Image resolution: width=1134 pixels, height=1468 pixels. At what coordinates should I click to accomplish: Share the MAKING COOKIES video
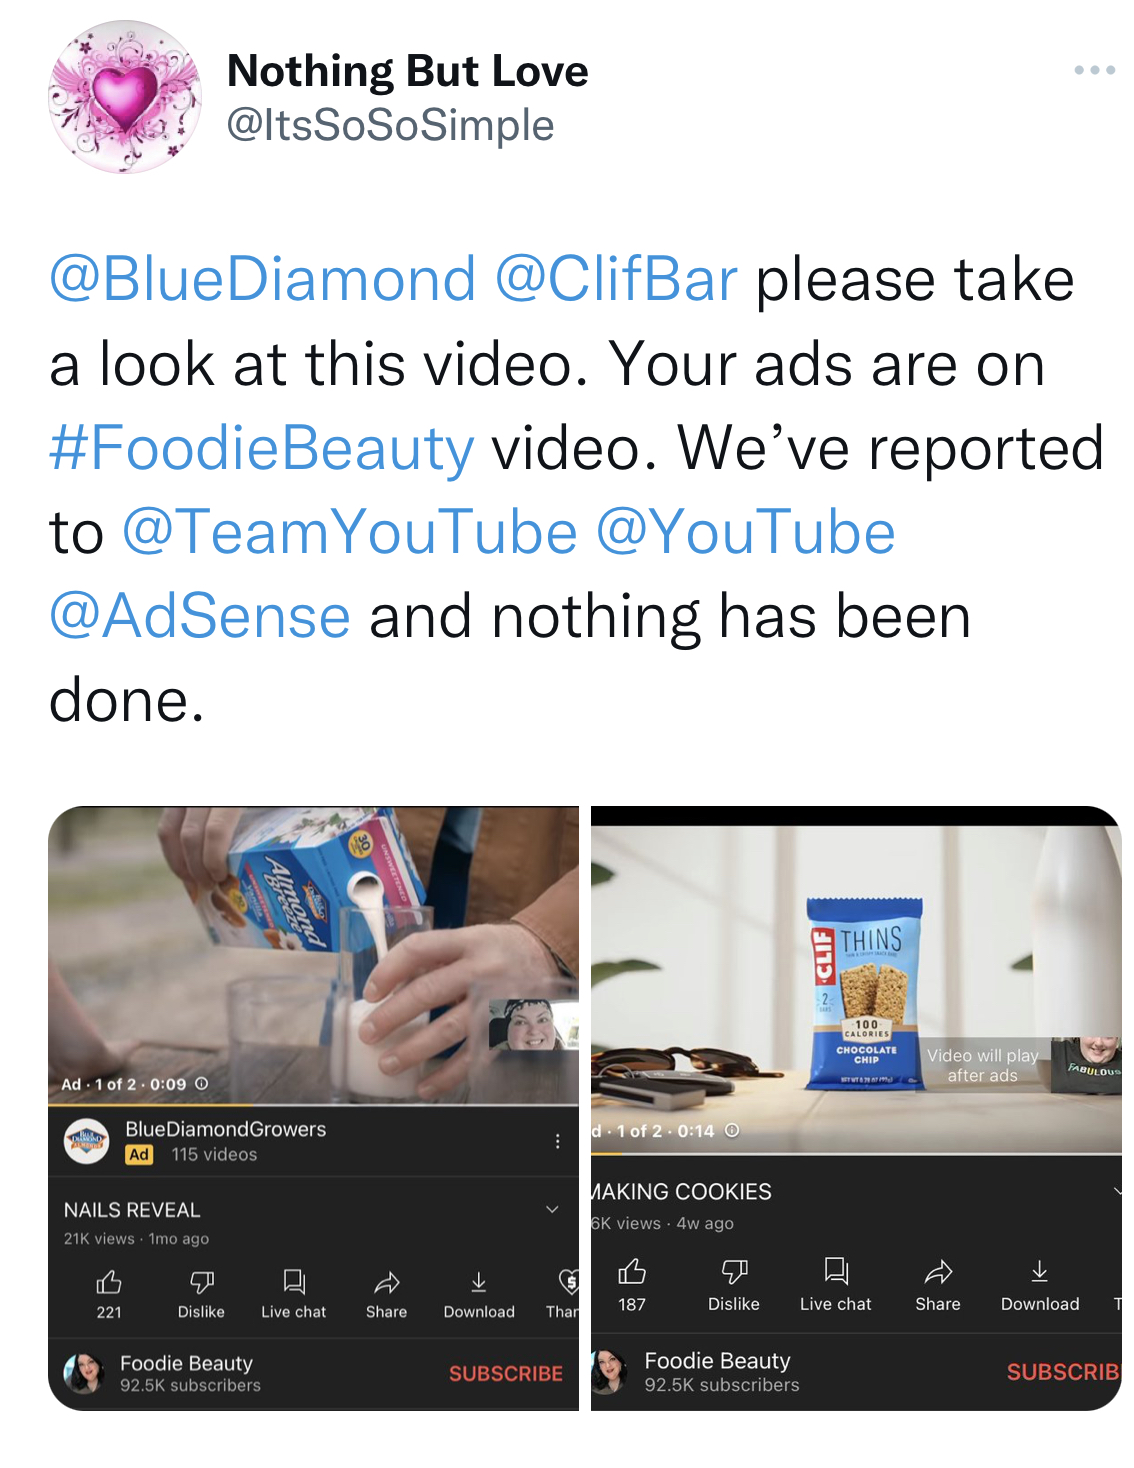pos(938,1284)
